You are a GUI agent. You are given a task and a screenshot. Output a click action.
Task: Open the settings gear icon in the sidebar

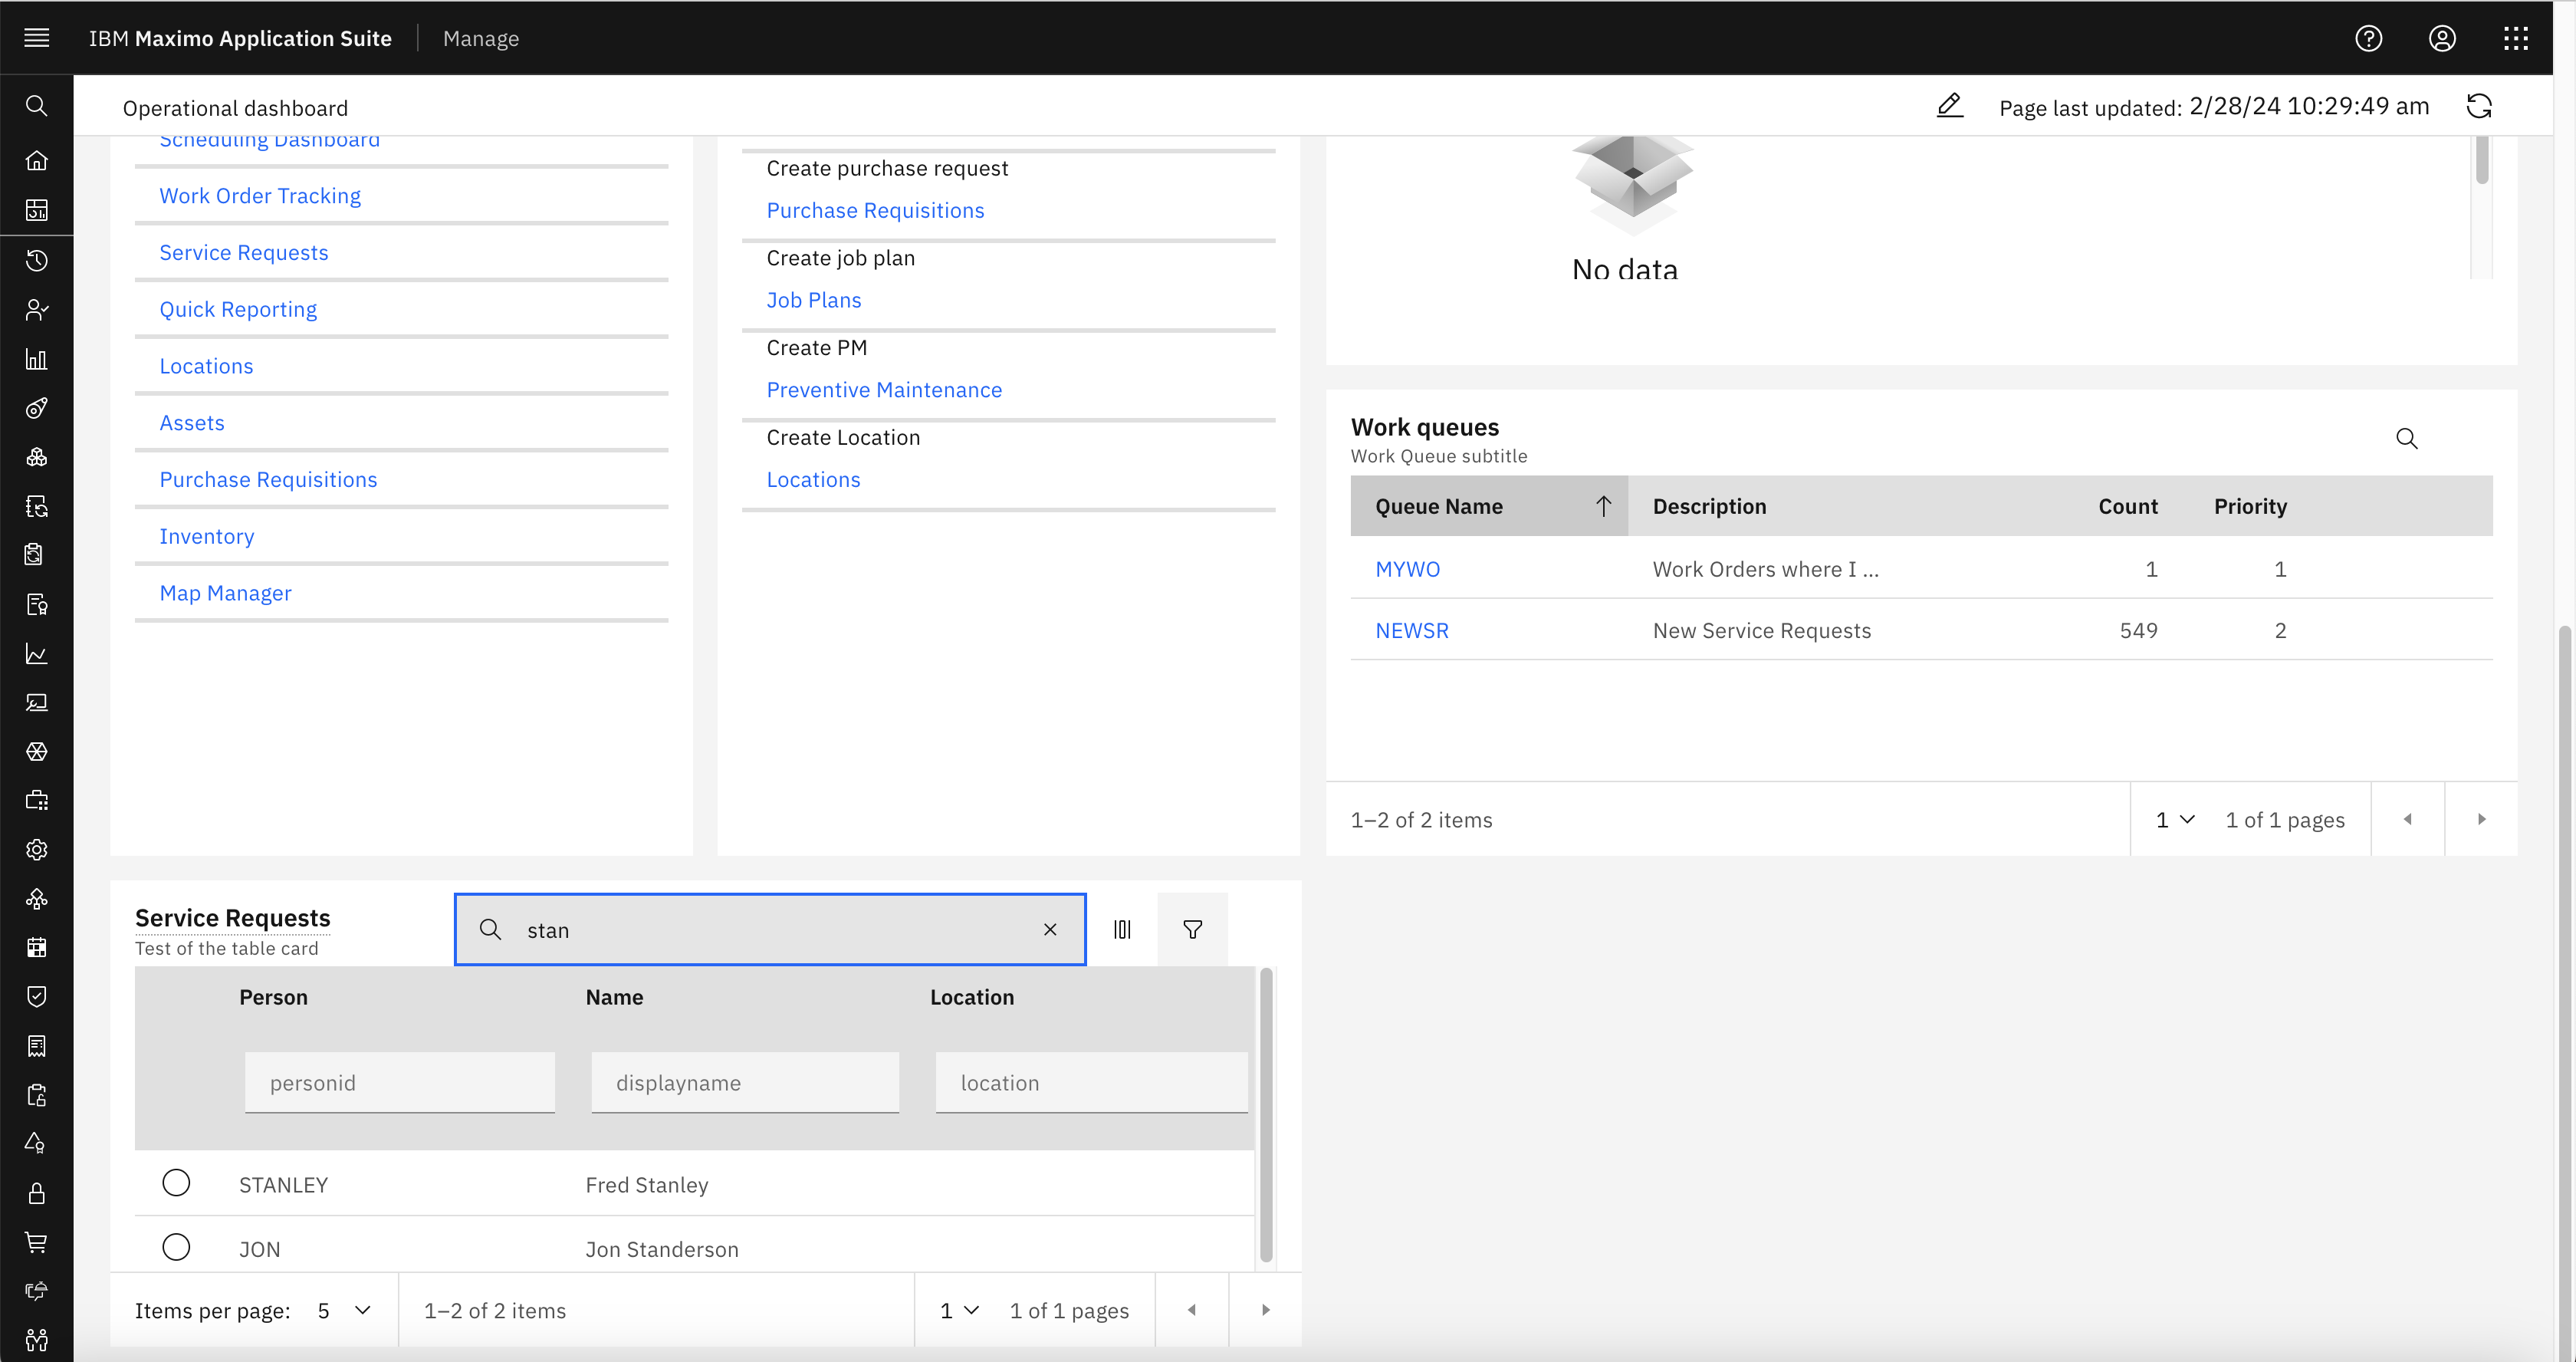tap(37, 849)
